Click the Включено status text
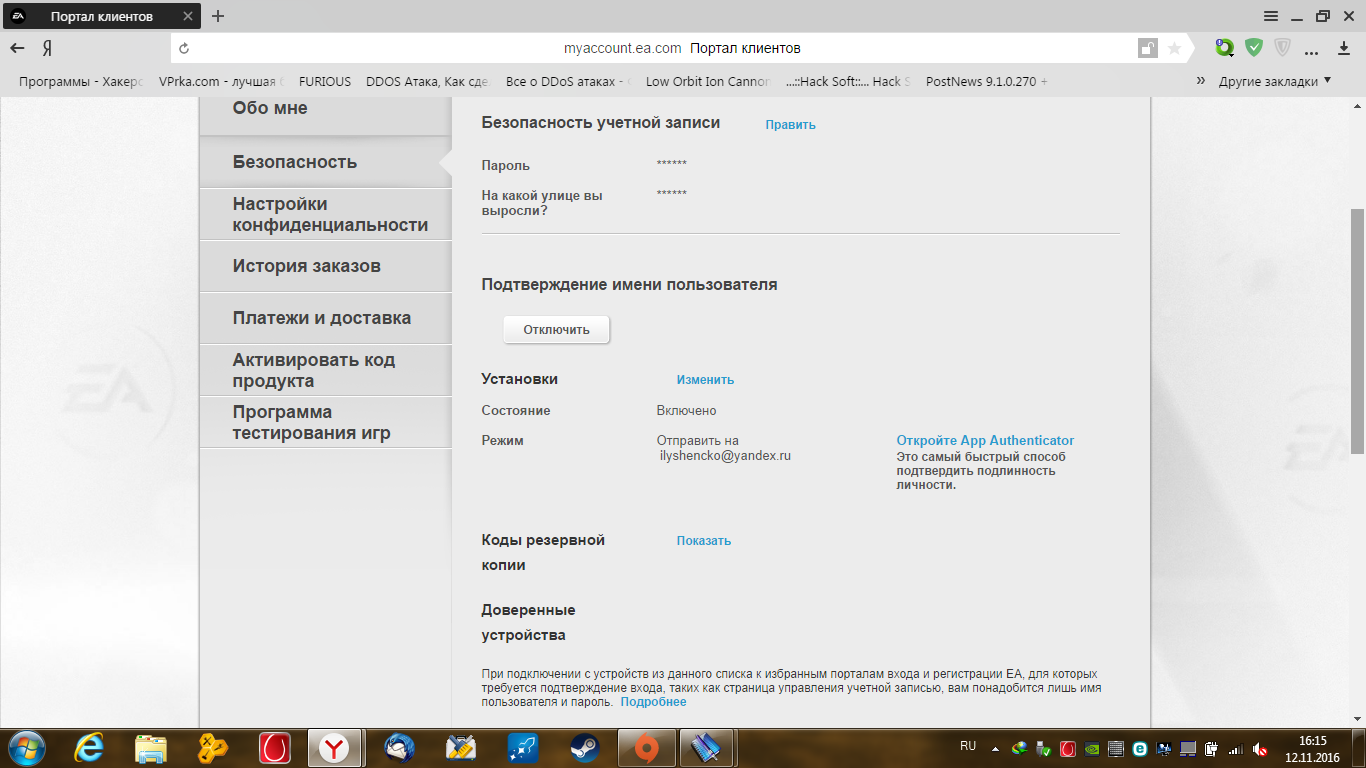Viewport: 1366px width, 768px height. 687,411
